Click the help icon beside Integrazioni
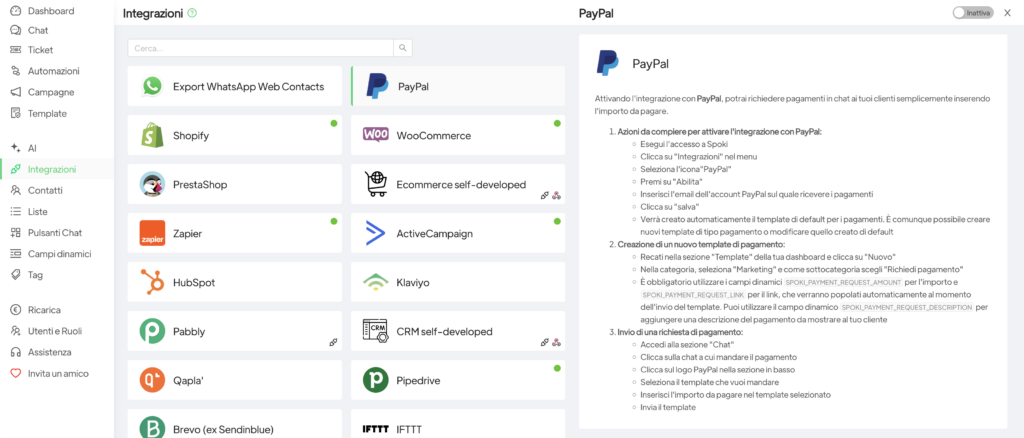Viewport: 1024px width, 438px height. 192,14
